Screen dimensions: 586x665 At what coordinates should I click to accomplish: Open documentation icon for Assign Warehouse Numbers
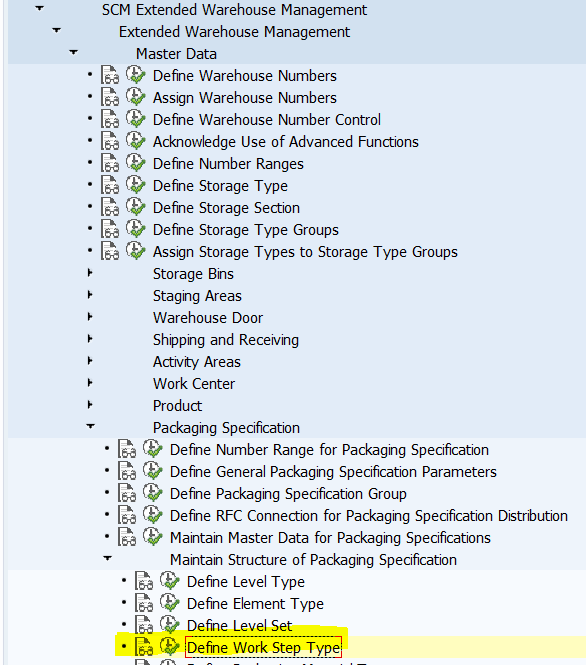tap(110, 98)
